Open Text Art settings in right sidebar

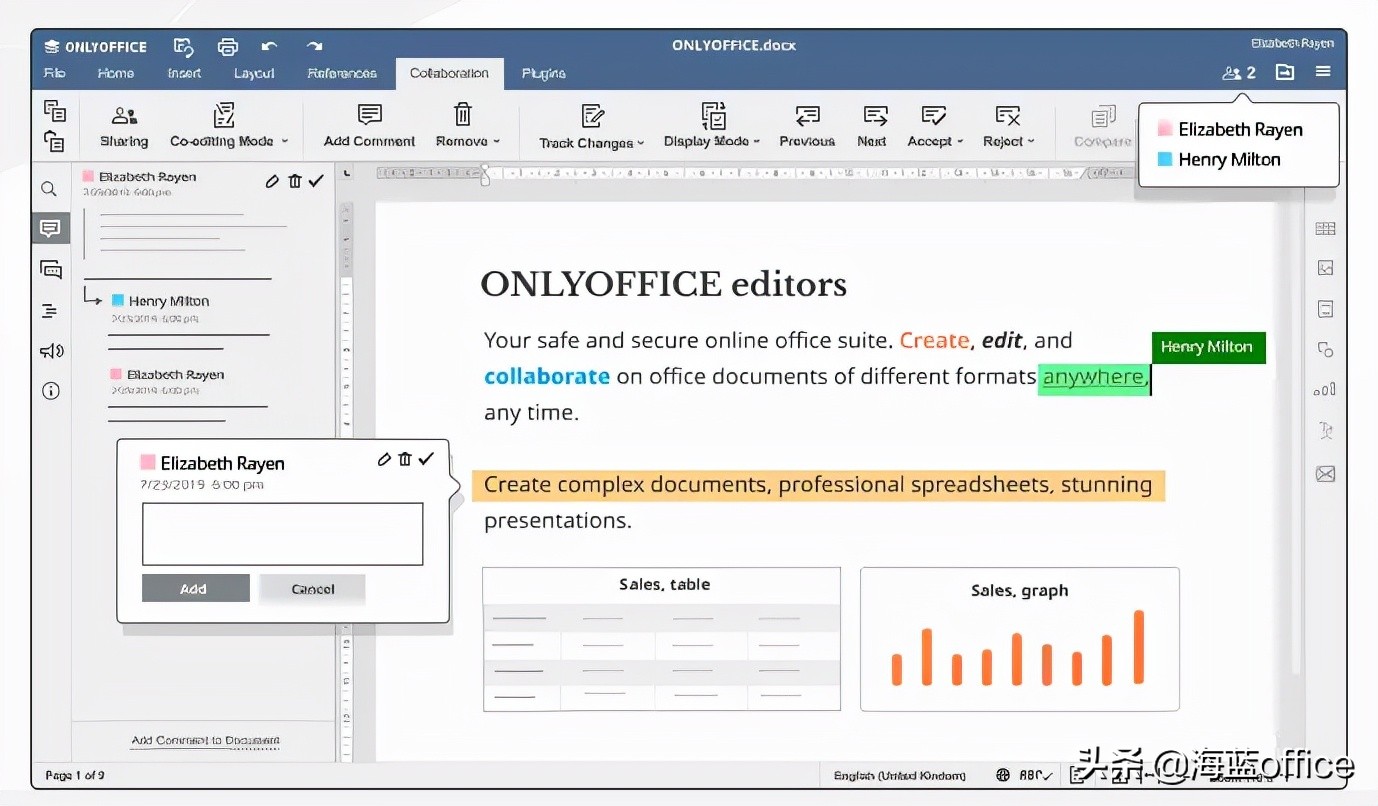tap(1326, 431)
